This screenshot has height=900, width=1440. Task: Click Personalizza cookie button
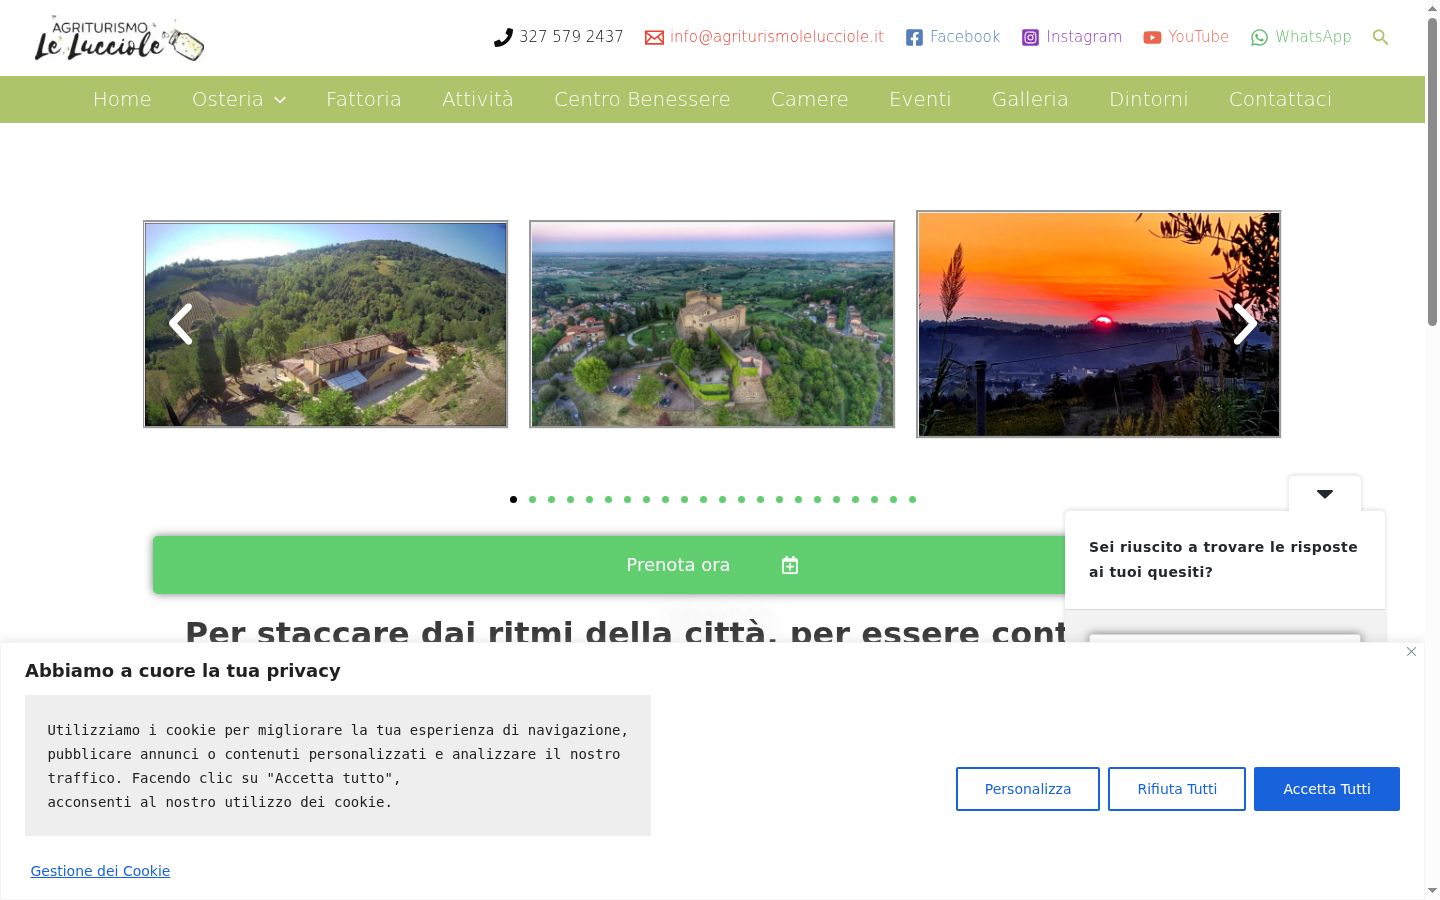(1028, 789)
